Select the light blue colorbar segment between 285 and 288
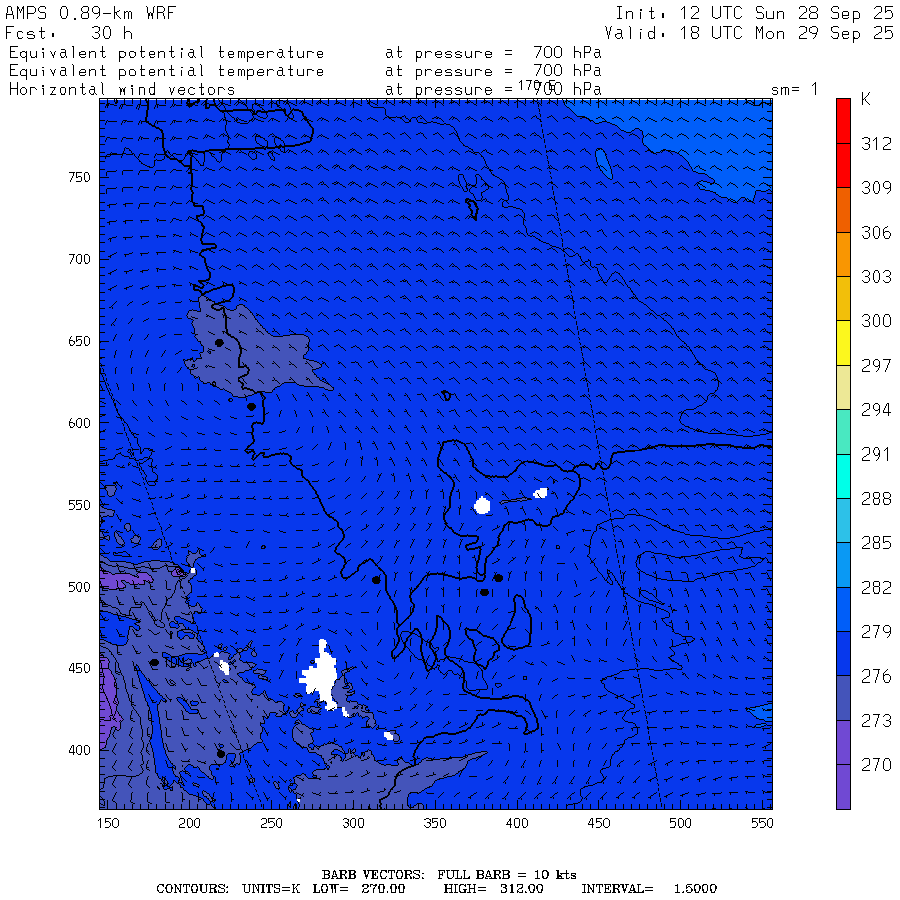The image size is (900, 900). coord(843,521)
